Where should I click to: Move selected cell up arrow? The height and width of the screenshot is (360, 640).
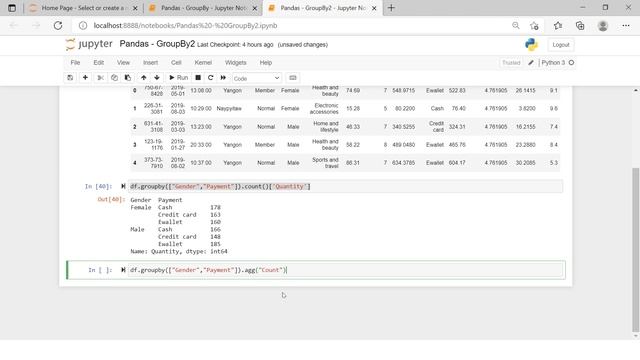point(144,78)
